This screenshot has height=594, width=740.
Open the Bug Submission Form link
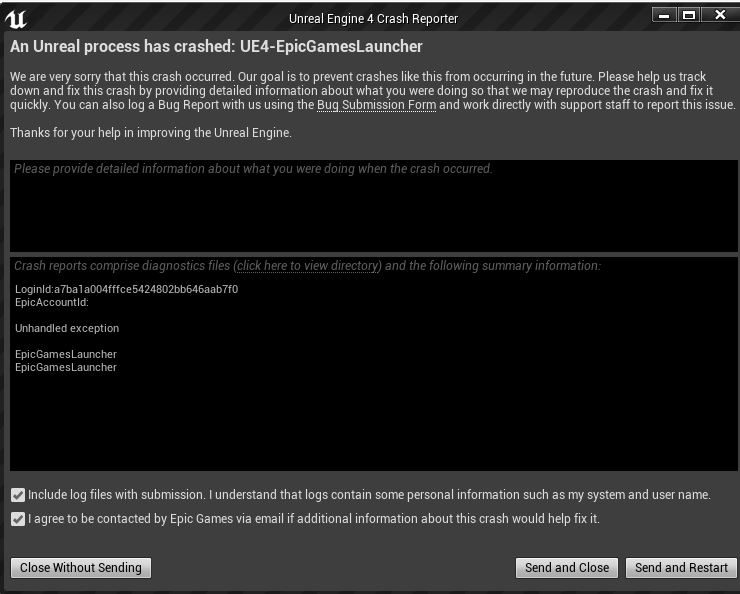(376, 105)
